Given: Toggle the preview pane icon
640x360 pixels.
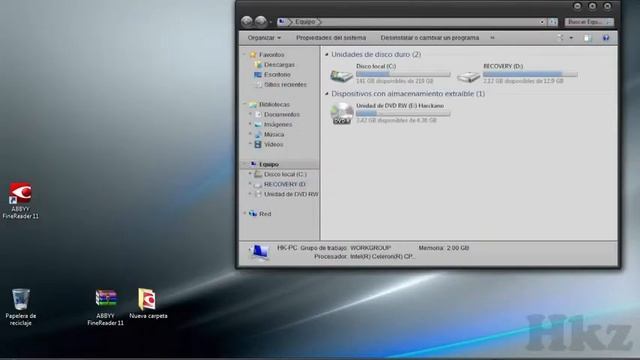Looking at the screenshot, I should pyautogui.click(x=587, y=38).
